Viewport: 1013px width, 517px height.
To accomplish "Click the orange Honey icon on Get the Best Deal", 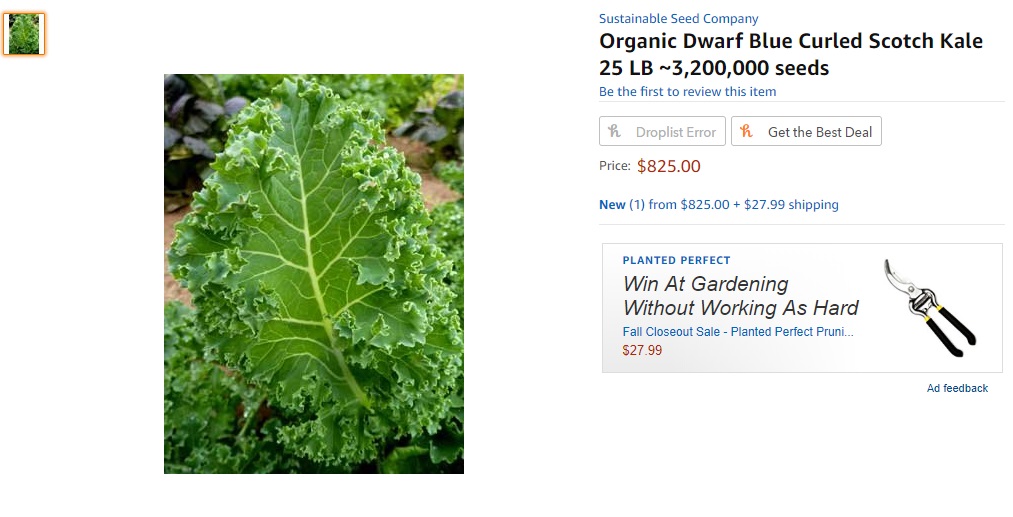I will pos(746,131).
